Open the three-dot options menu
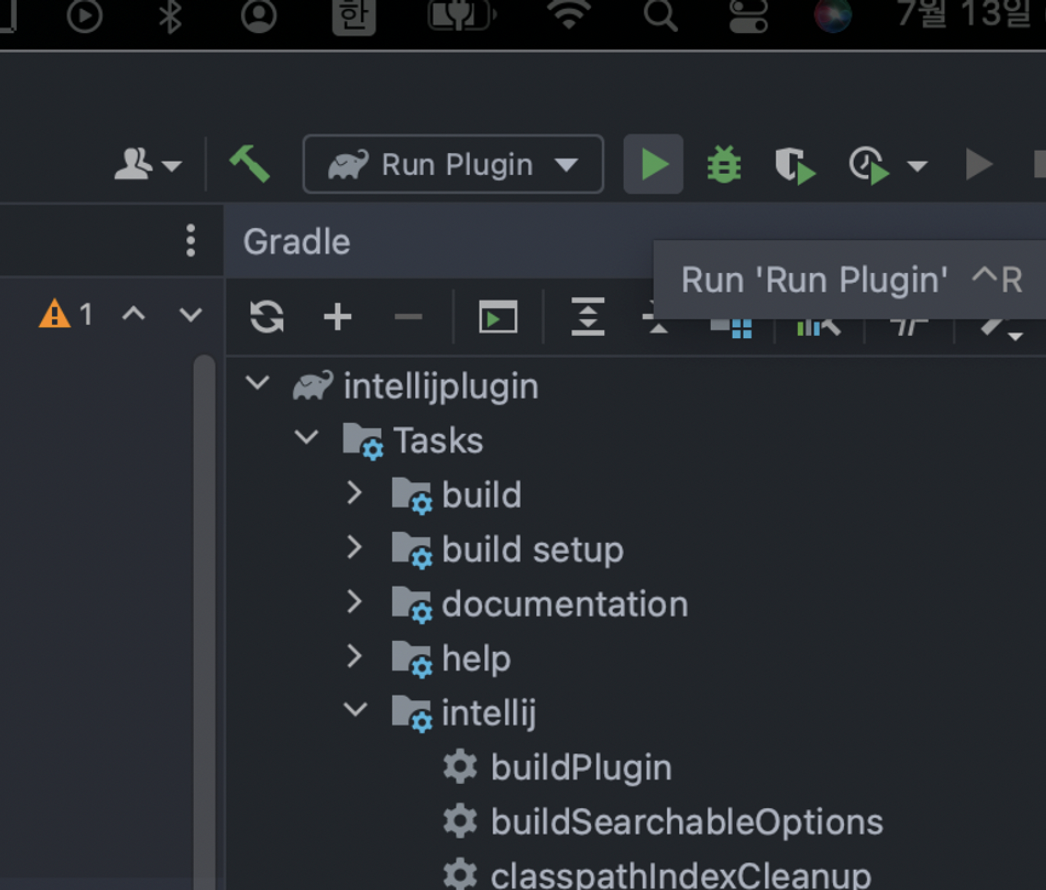The image size is (1046, 890). (191, 240)
